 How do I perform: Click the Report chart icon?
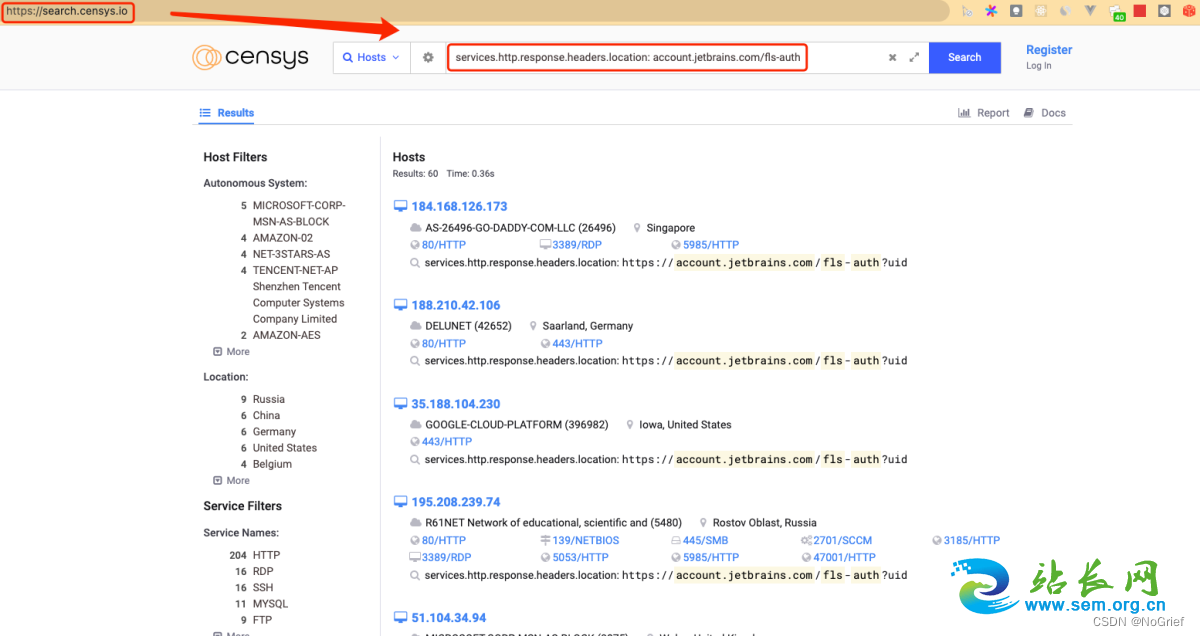tap(964, 113)
